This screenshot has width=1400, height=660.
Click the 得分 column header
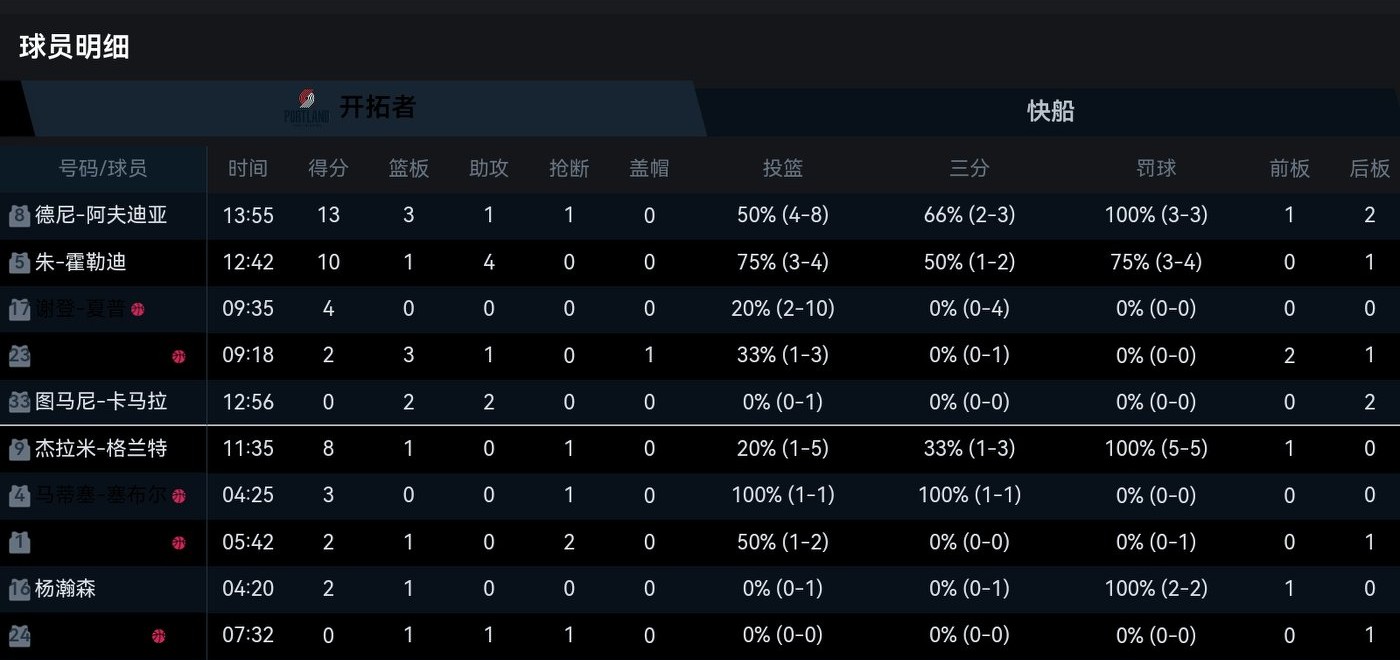(328, 169)
